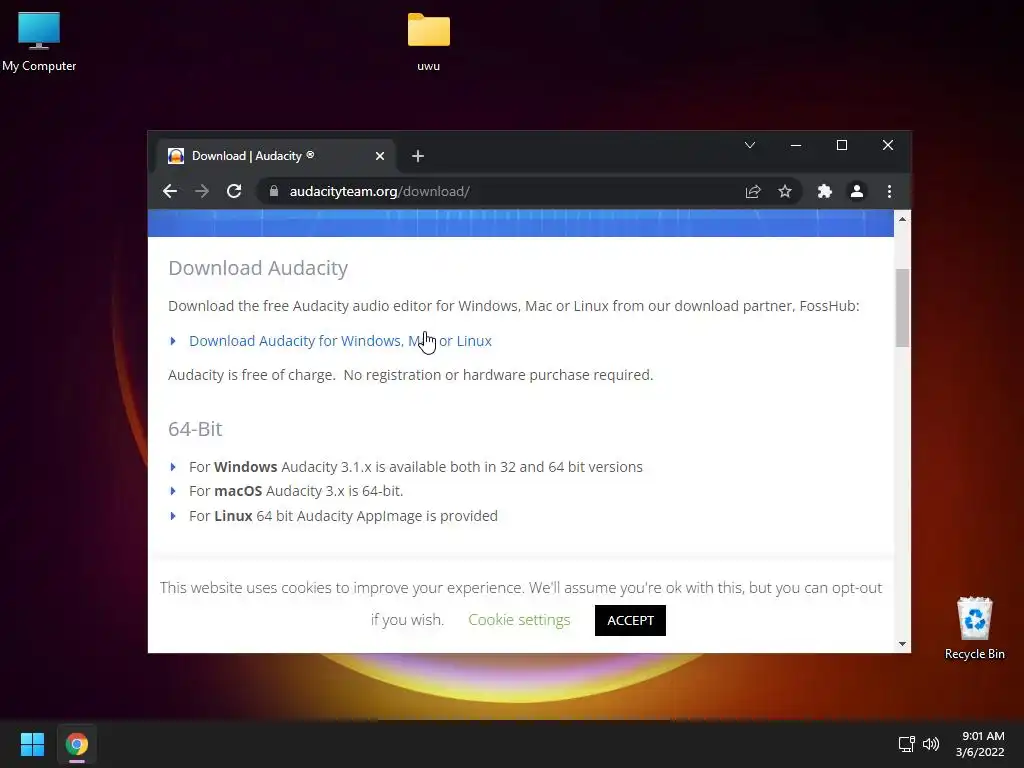Minimize the Chrome window
Viewport: 1024px width, 768px height.
pos(795,145)
